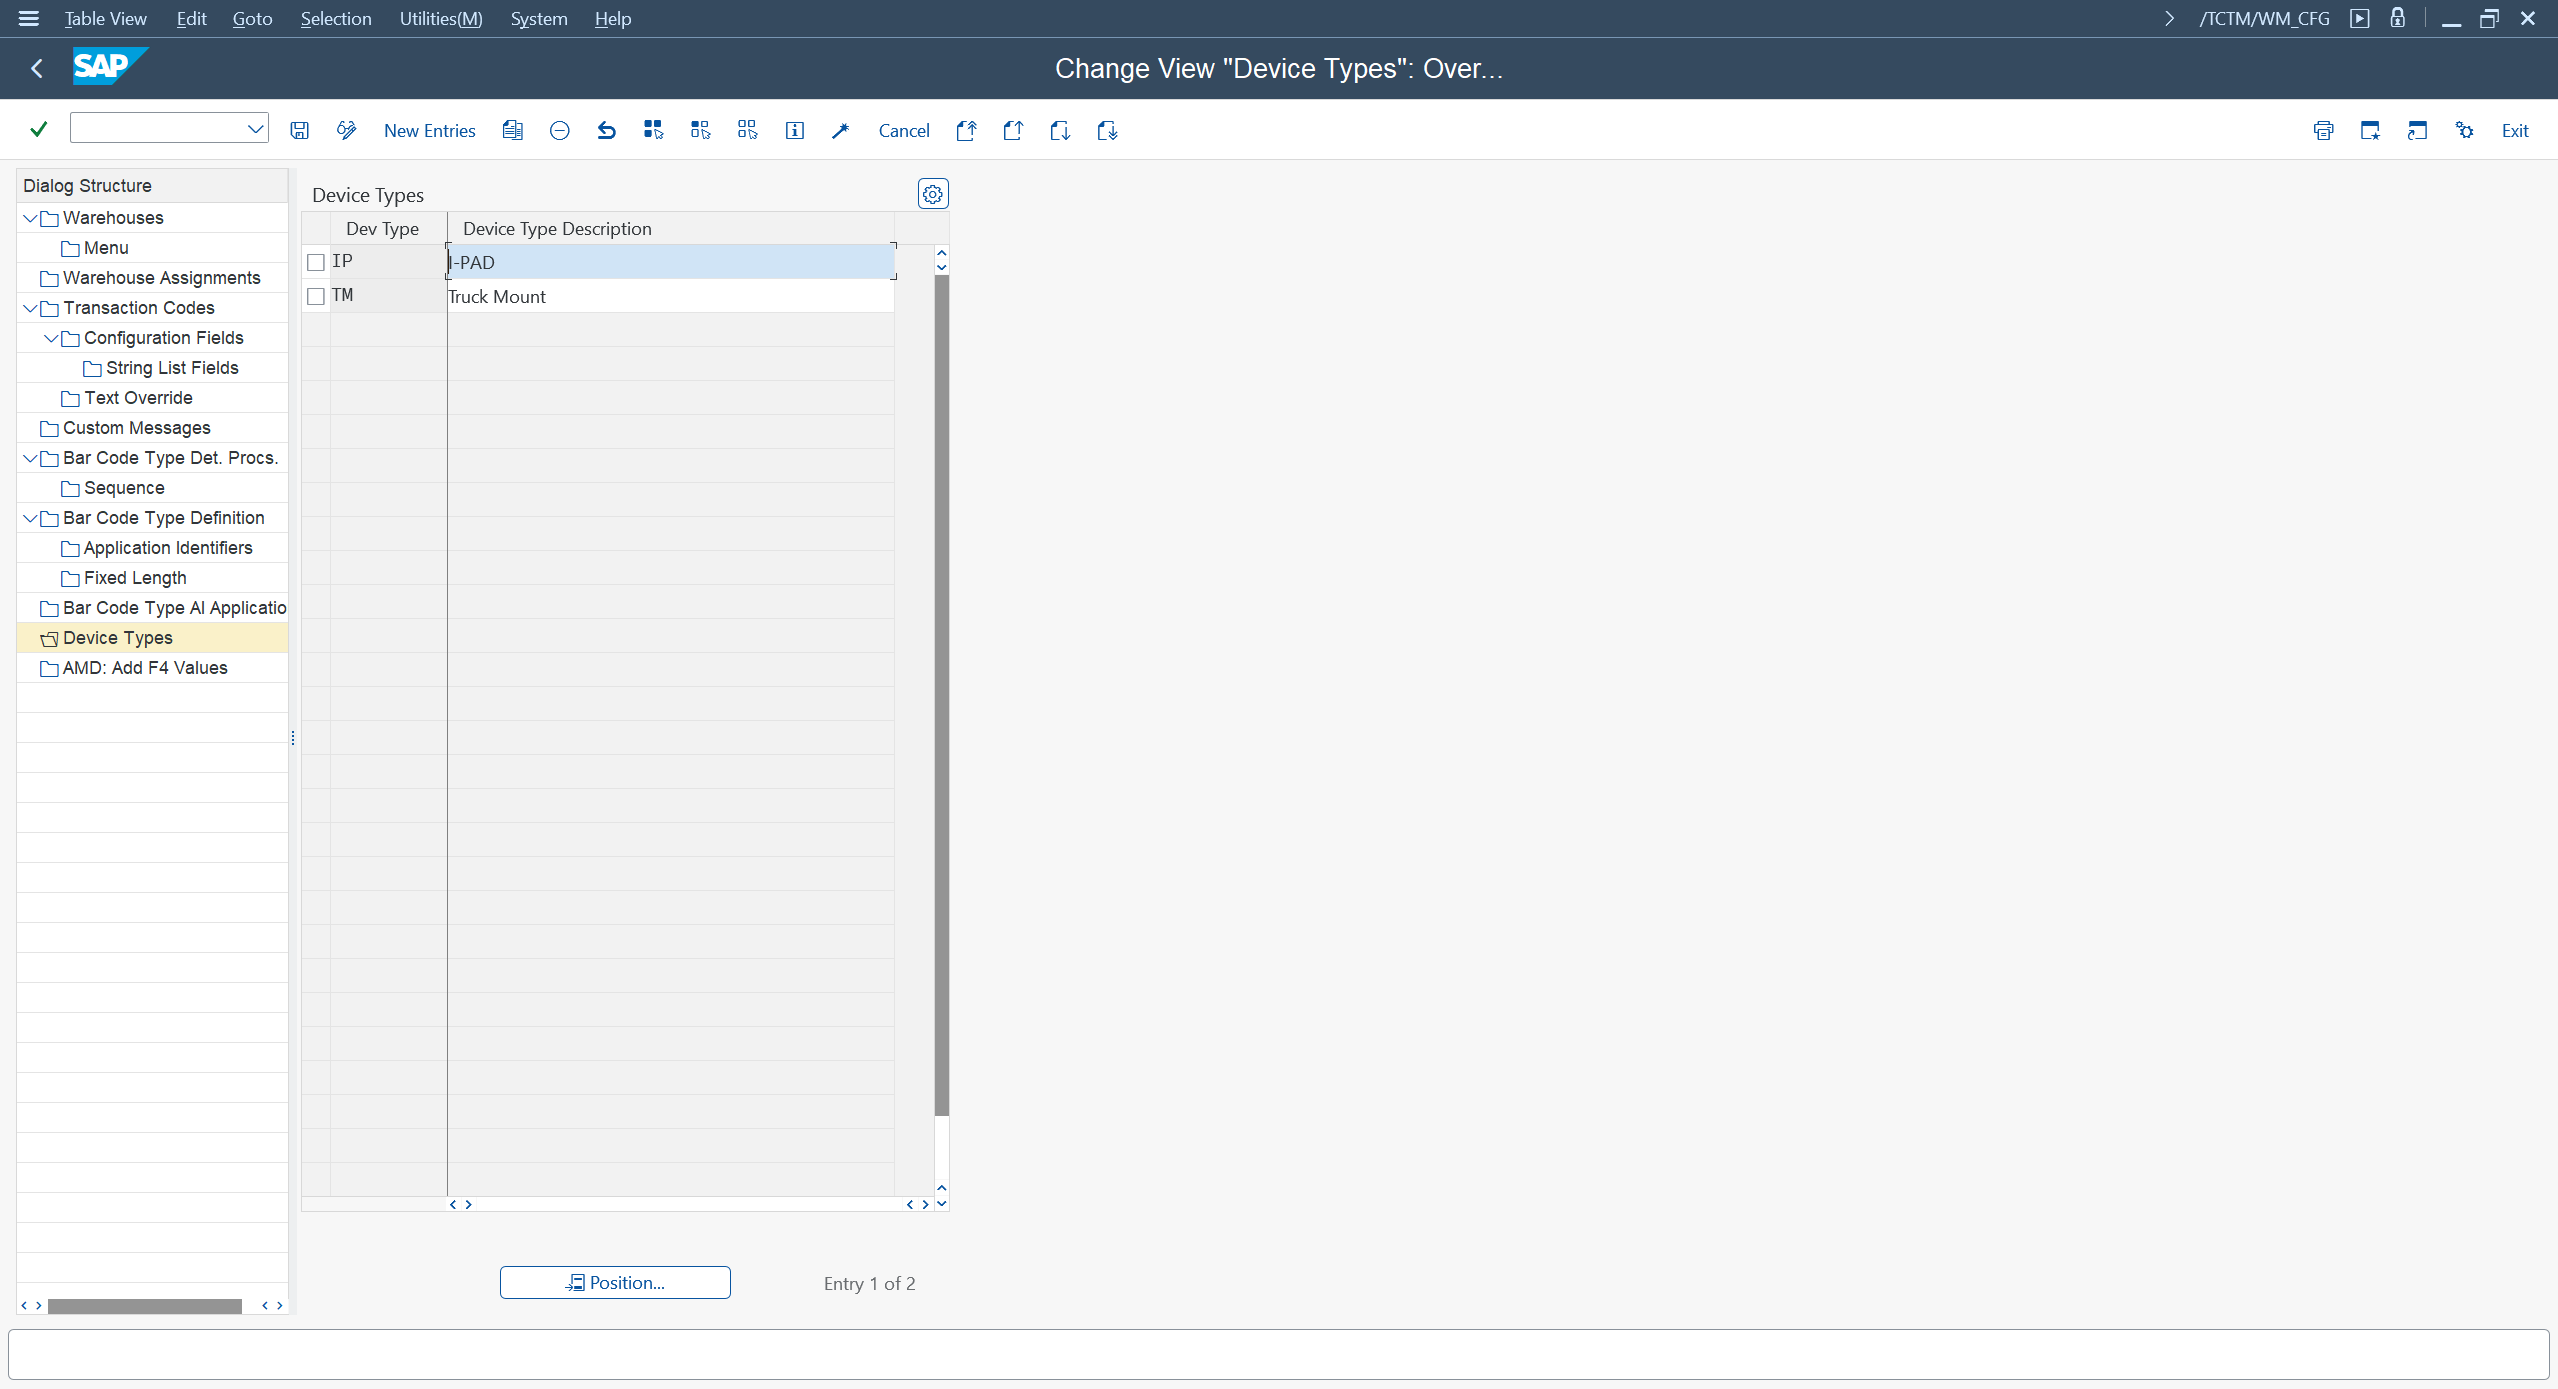Collapse the Transaction Codes node
This screenshot has height=1389, width=2558.
pos(31,308)
